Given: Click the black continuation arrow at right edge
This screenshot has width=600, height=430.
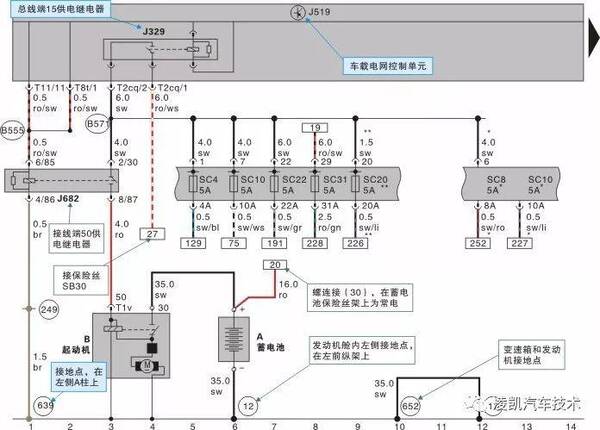Looking at the screenshot, I should [594, 37].
